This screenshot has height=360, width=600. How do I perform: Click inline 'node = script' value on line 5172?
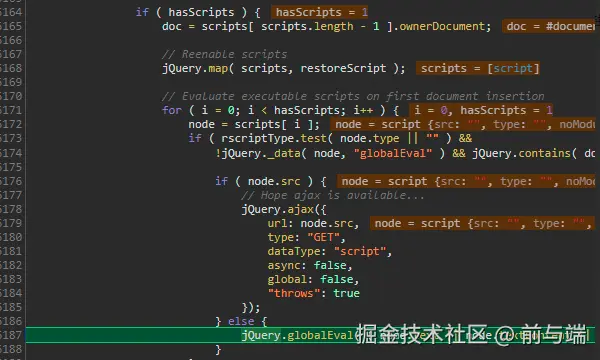[464, 124]
